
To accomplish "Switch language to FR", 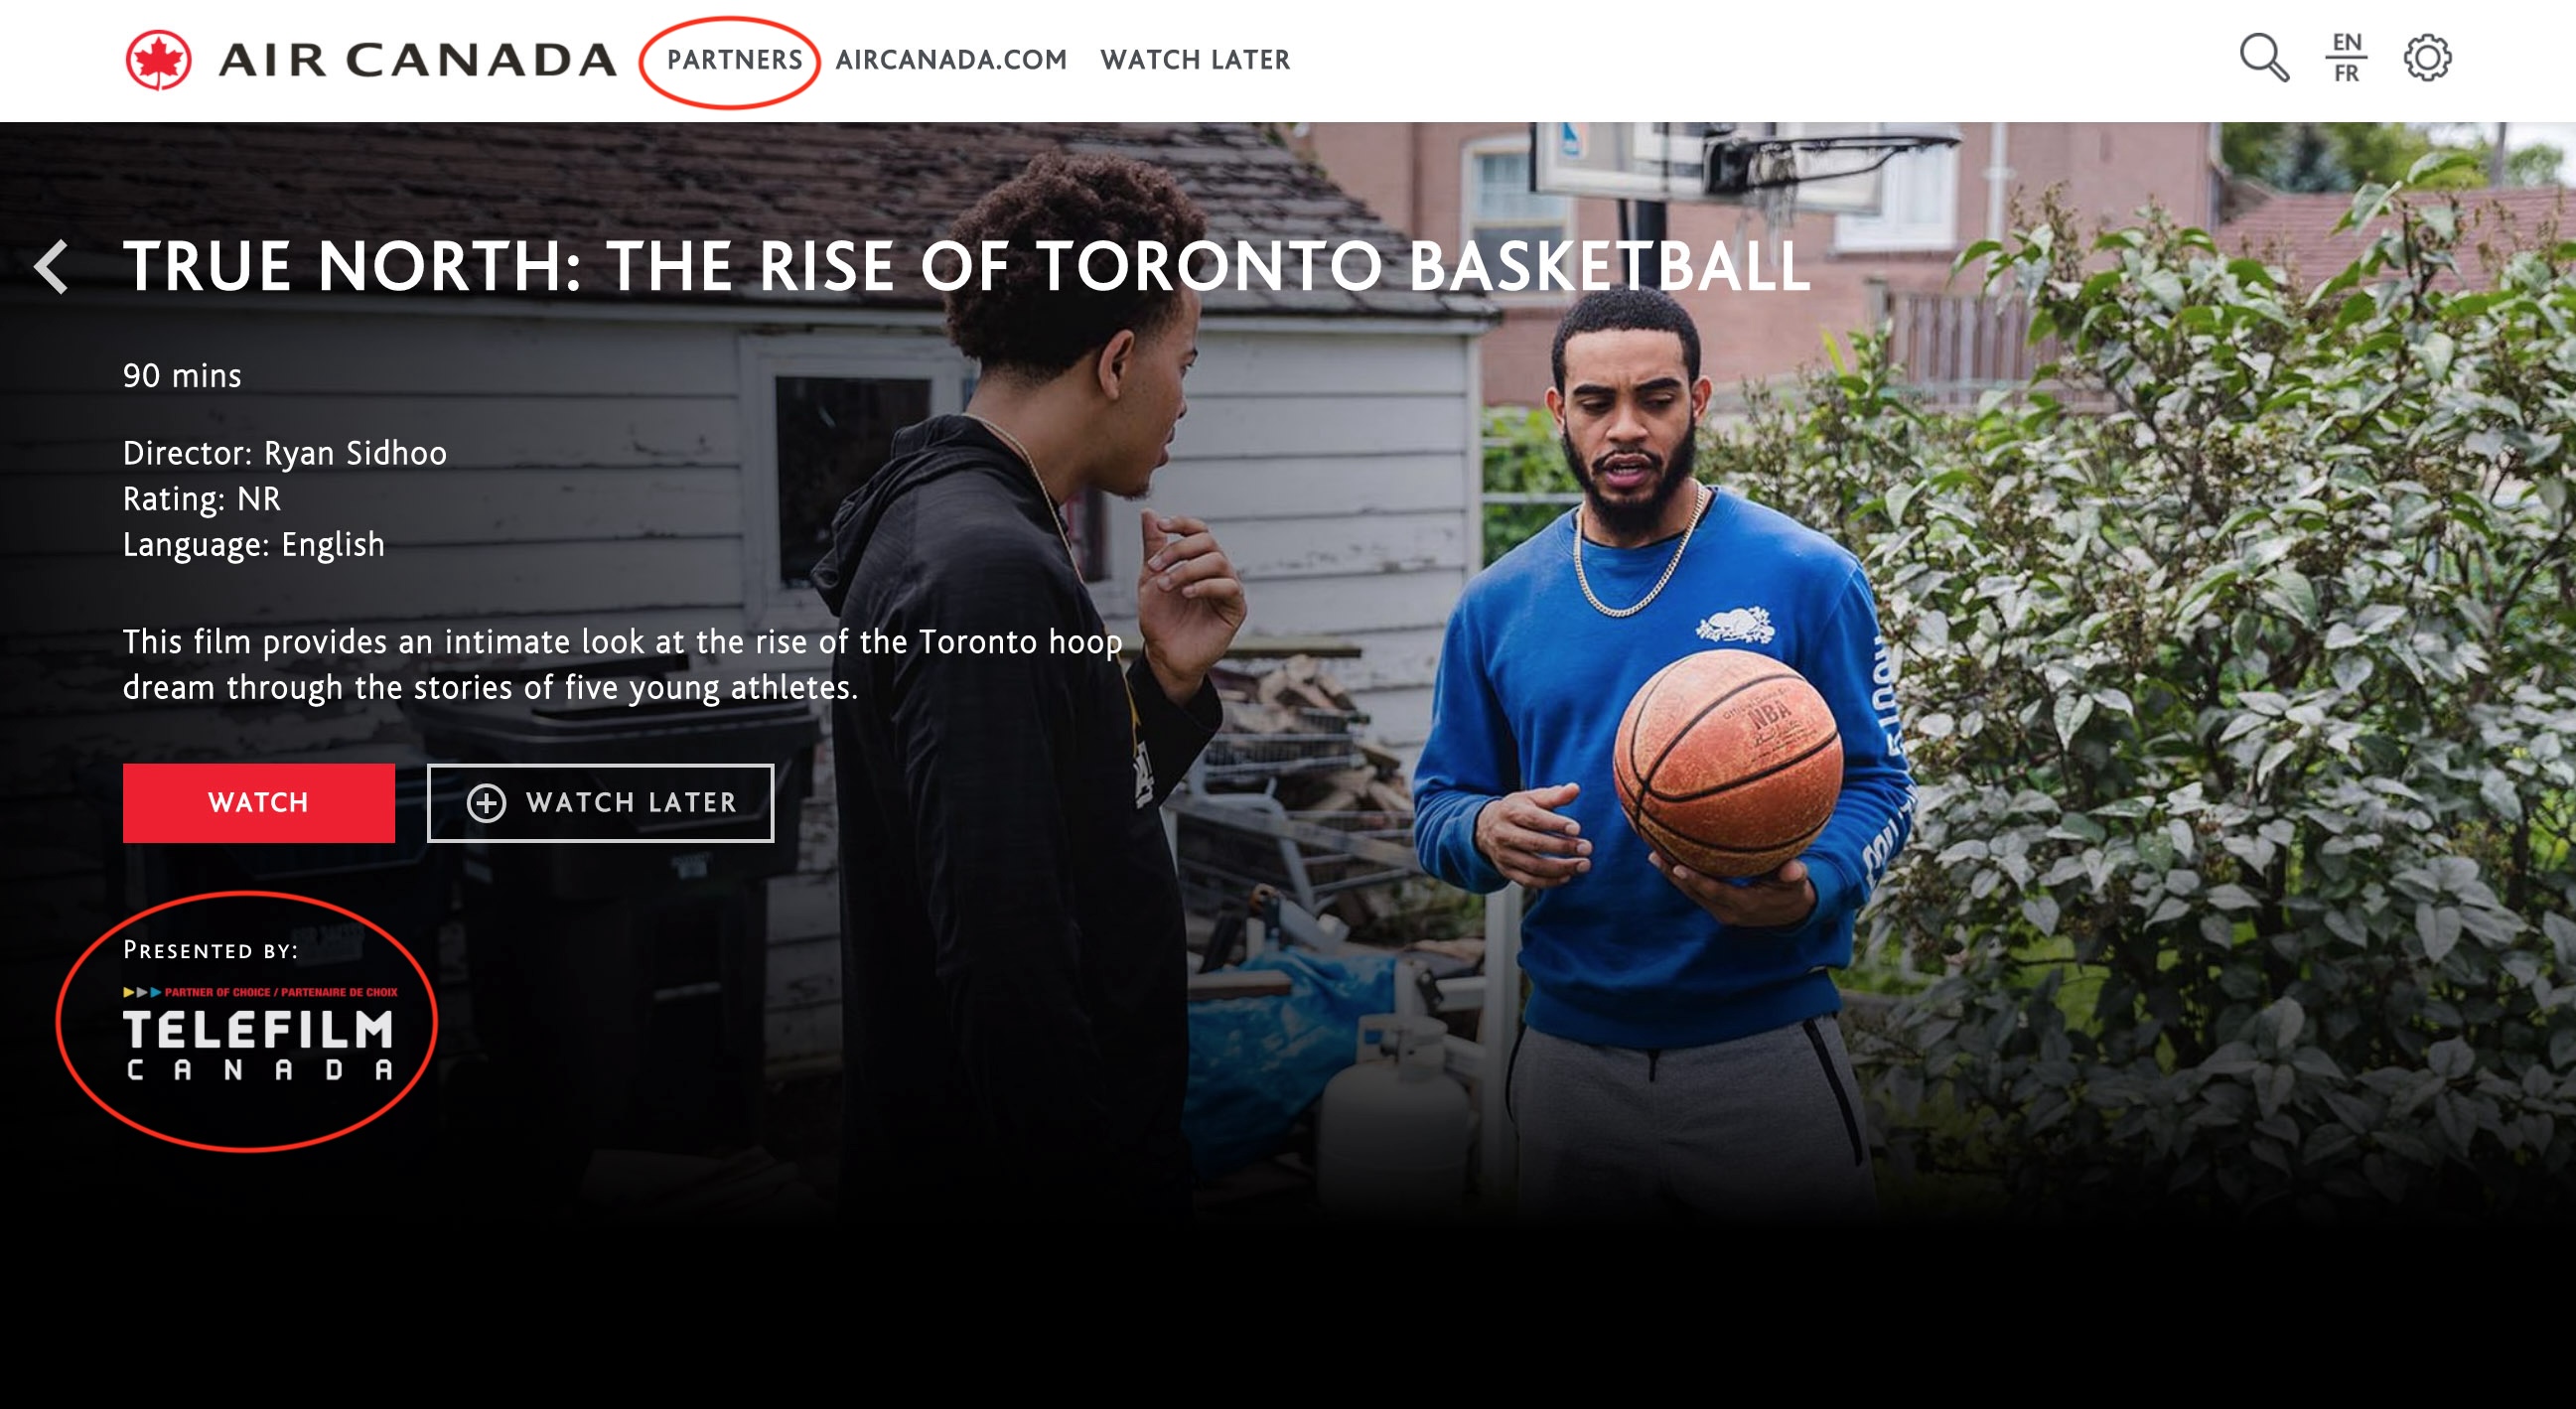I will click(x=2346, y=74).
